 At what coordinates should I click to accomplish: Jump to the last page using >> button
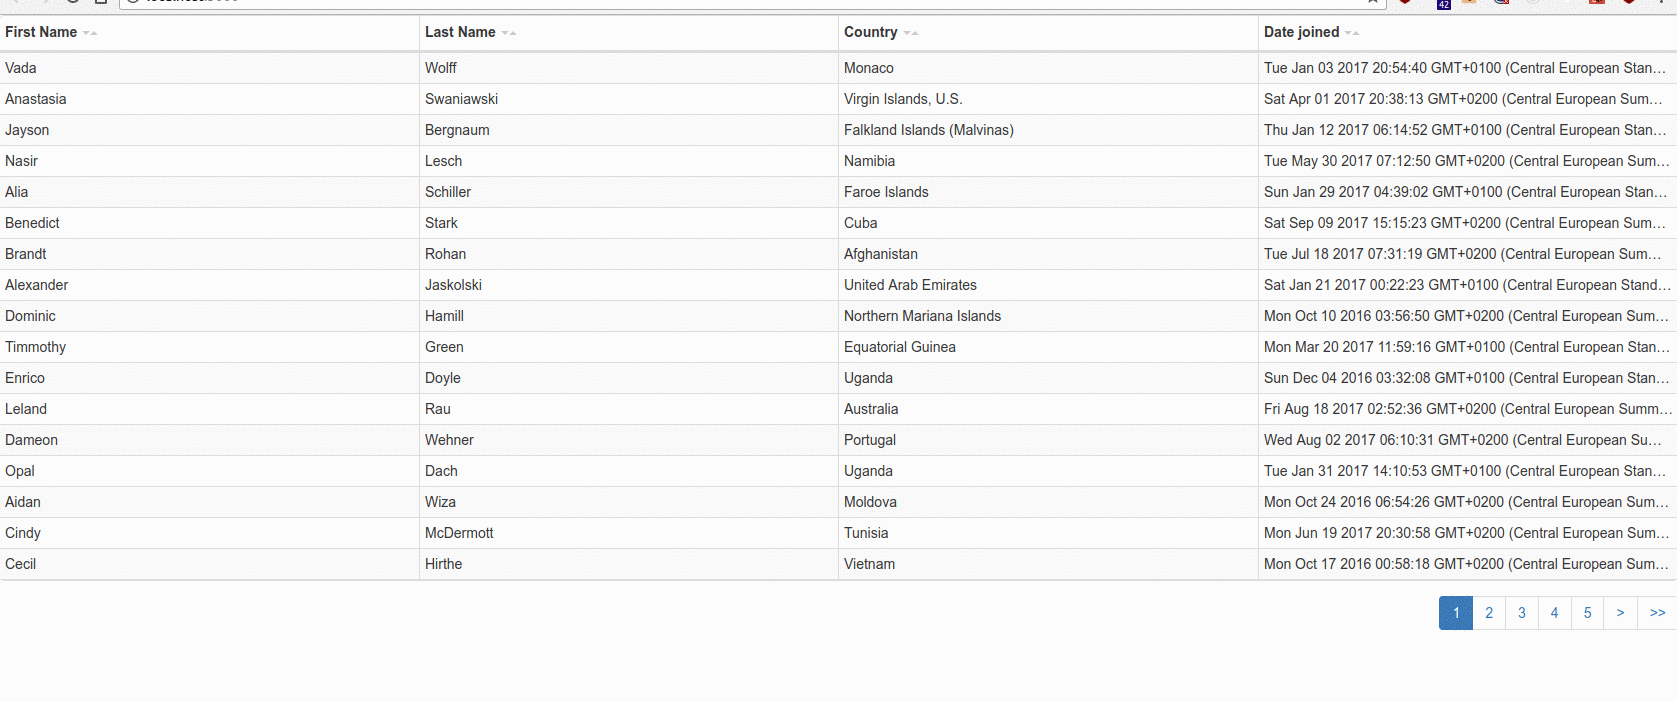[1655, 613]
